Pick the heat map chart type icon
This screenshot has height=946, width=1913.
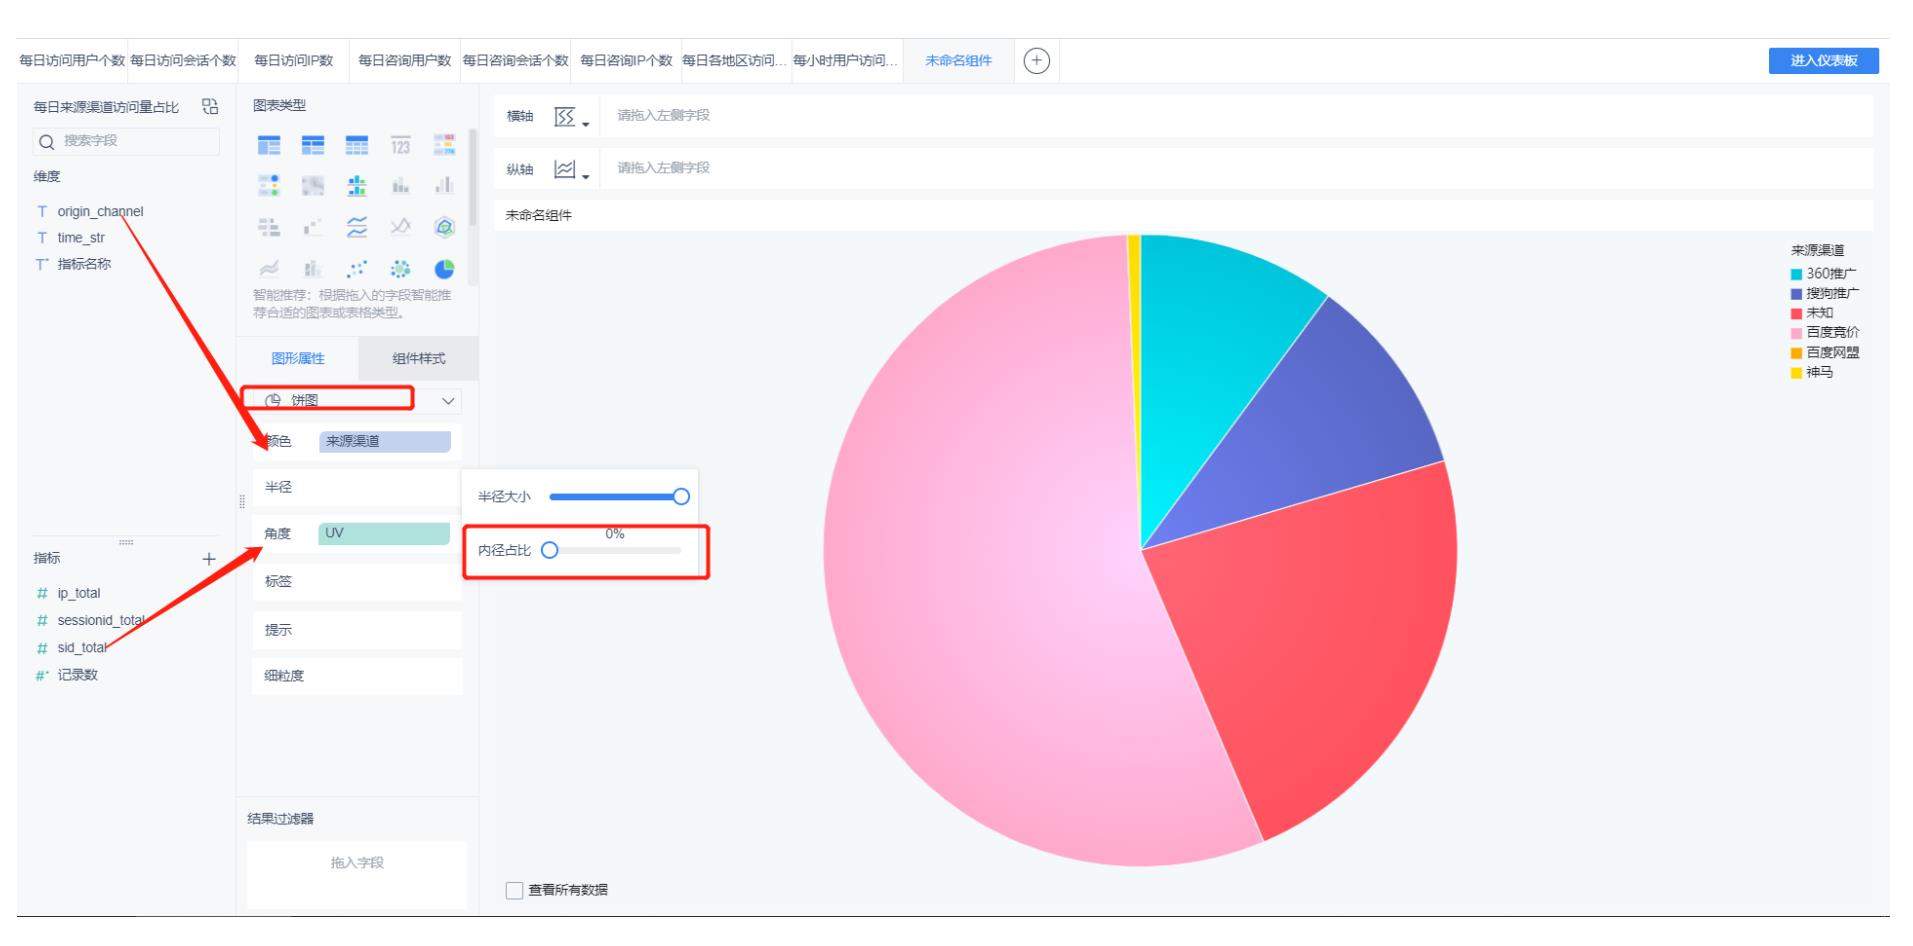(x=313, y=186)
